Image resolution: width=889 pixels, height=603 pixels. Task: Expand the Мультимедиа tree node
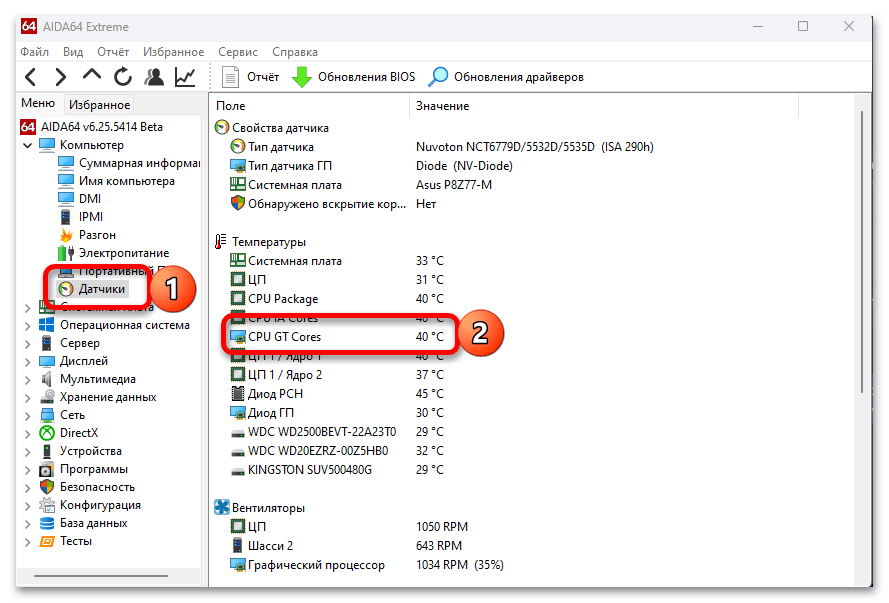tap(27, 379)
